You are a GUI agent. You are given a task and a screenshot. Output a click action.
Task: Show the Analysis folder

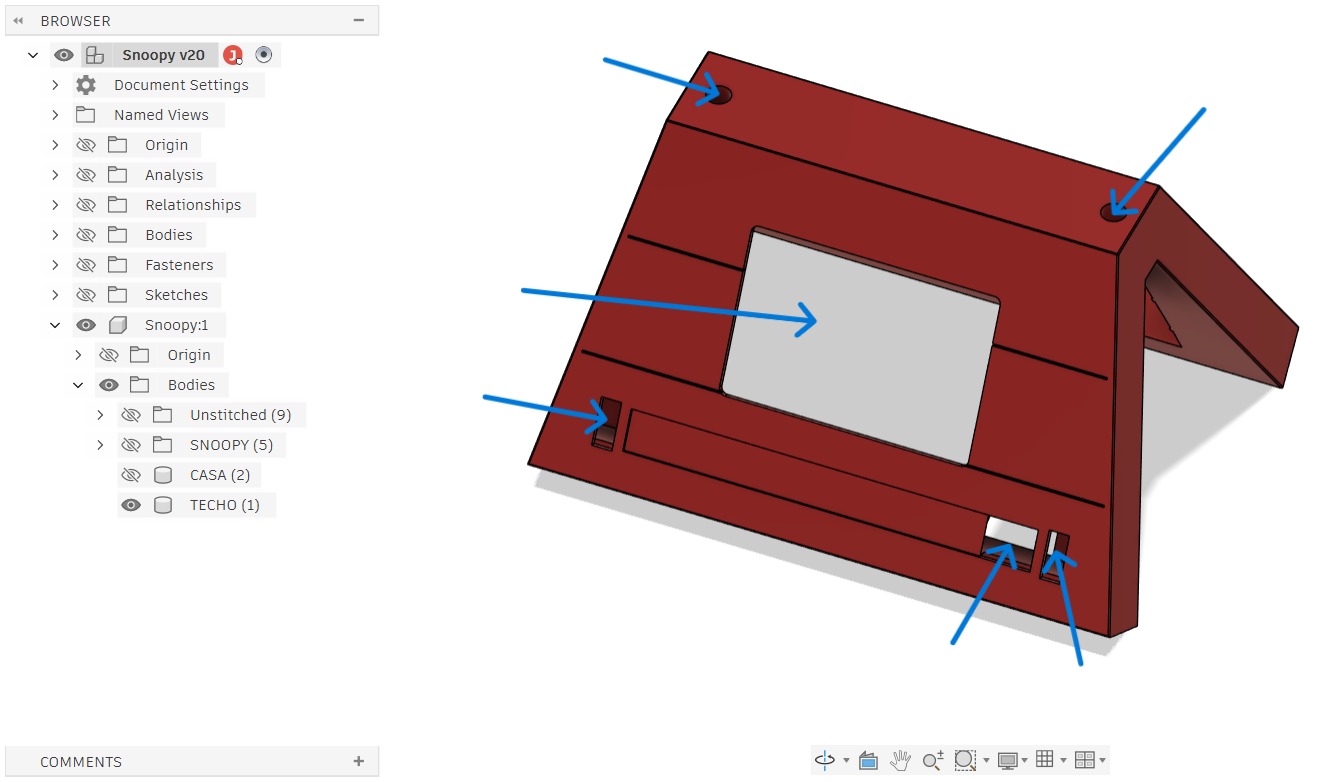pos(86,175)
